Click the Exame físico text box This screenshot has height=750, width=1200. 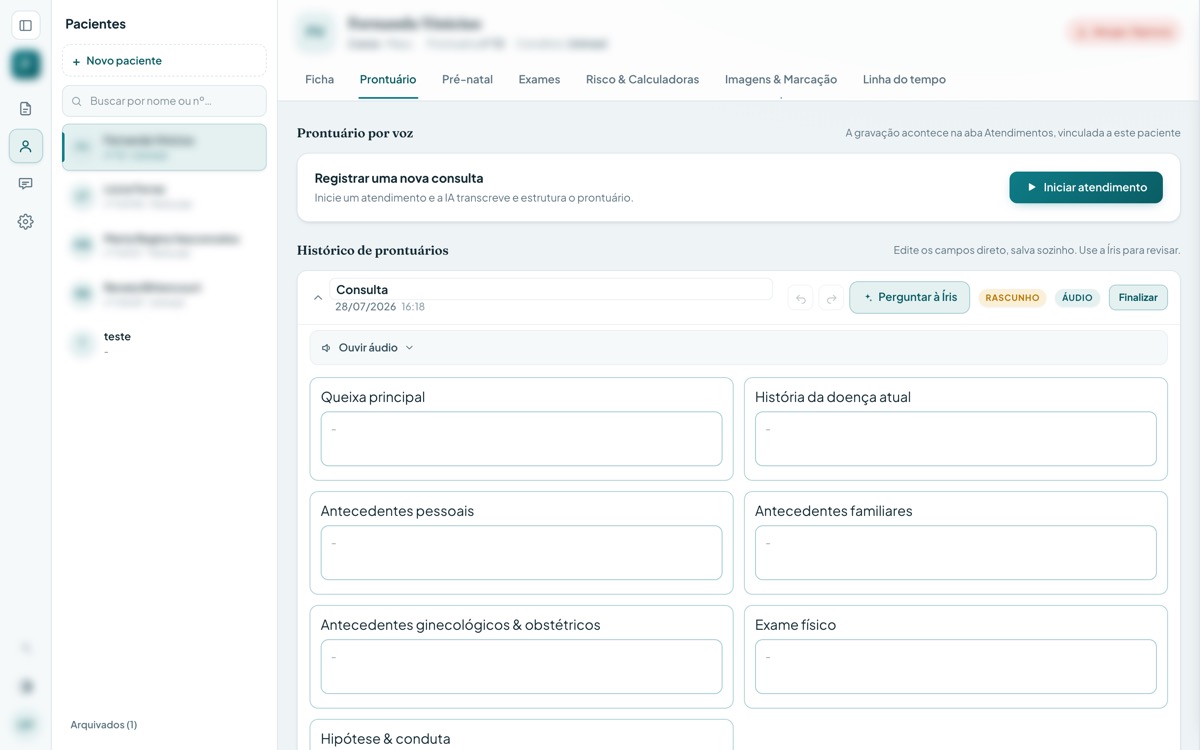point(955,667)
